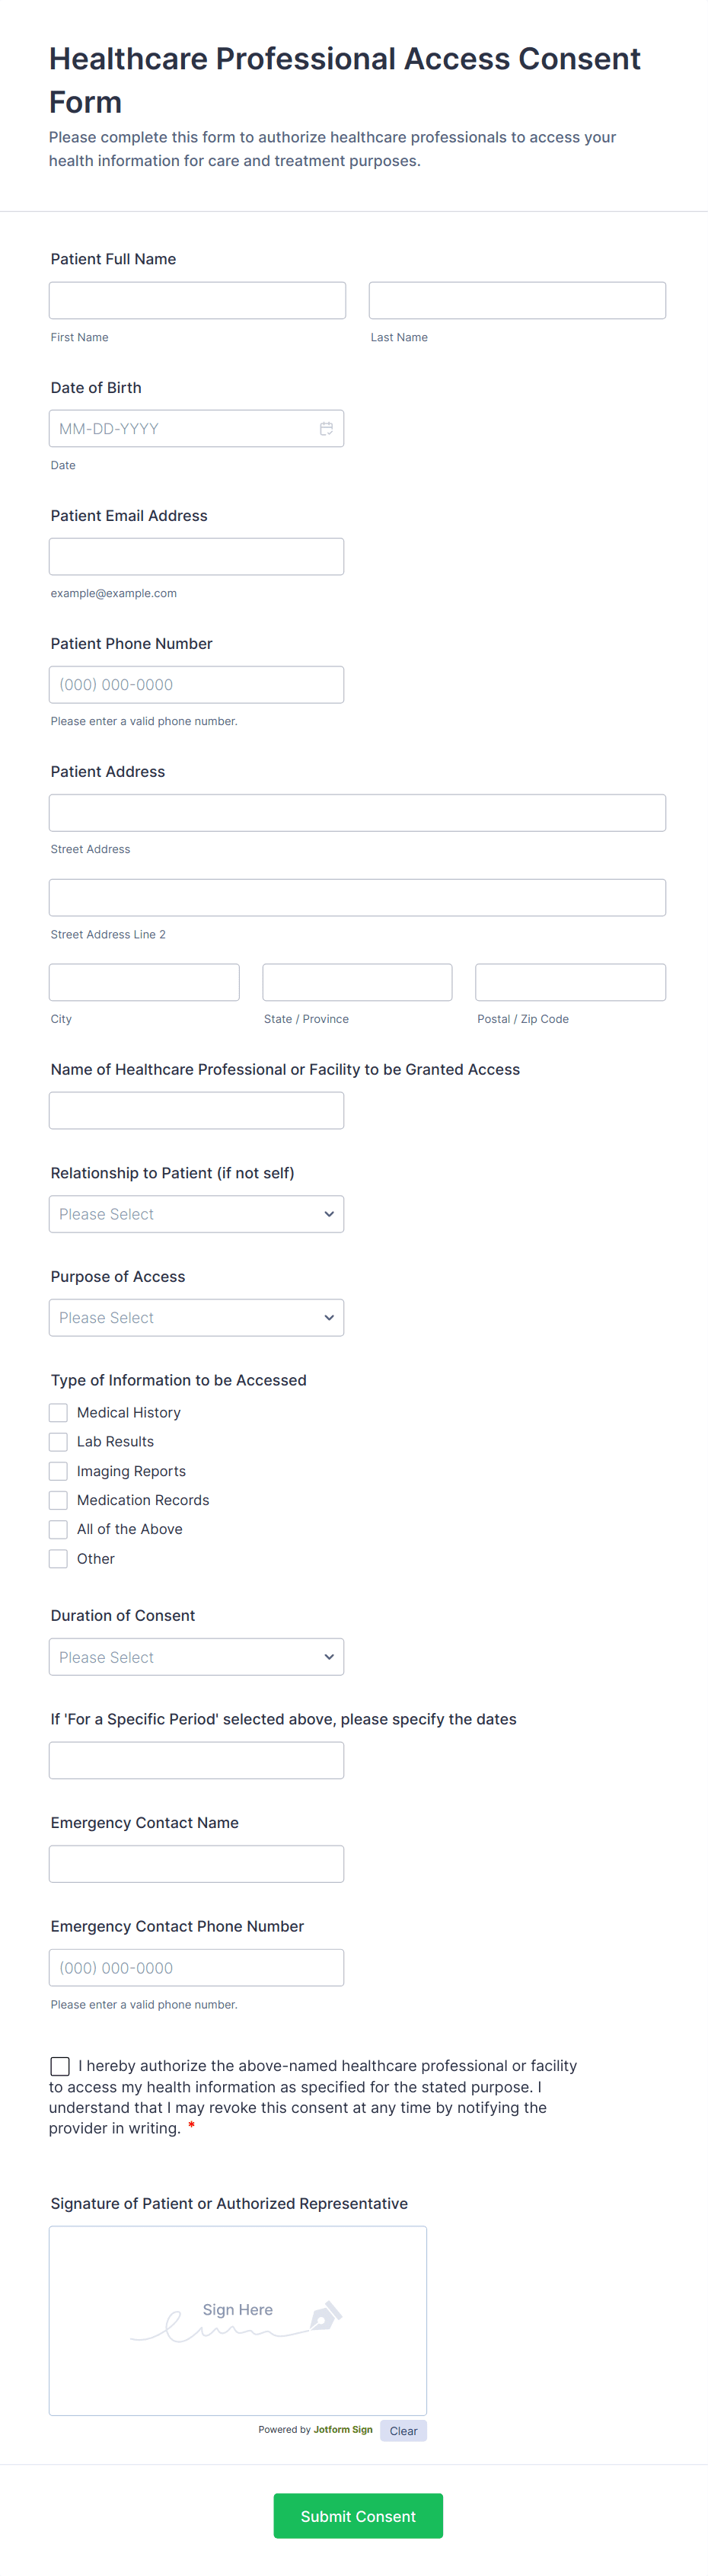Screen dimensions: 708x2576
Task: Select the Medication Records checkbox
Action: point(59,1500)
